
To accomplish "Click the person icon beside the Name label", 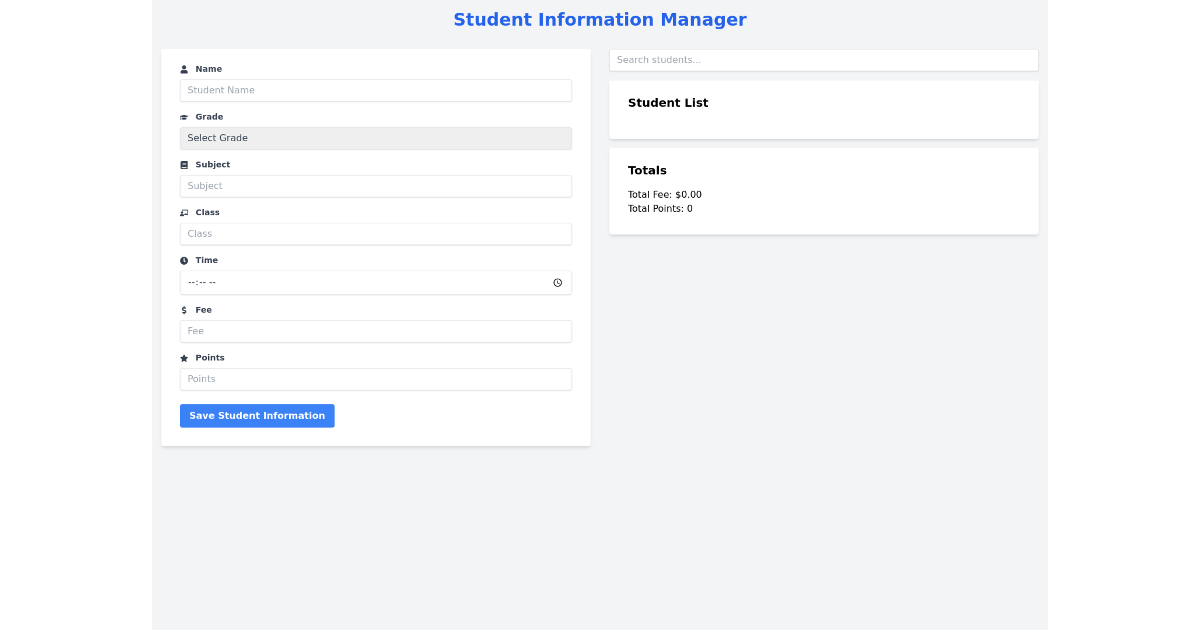I will coord(184,68).
